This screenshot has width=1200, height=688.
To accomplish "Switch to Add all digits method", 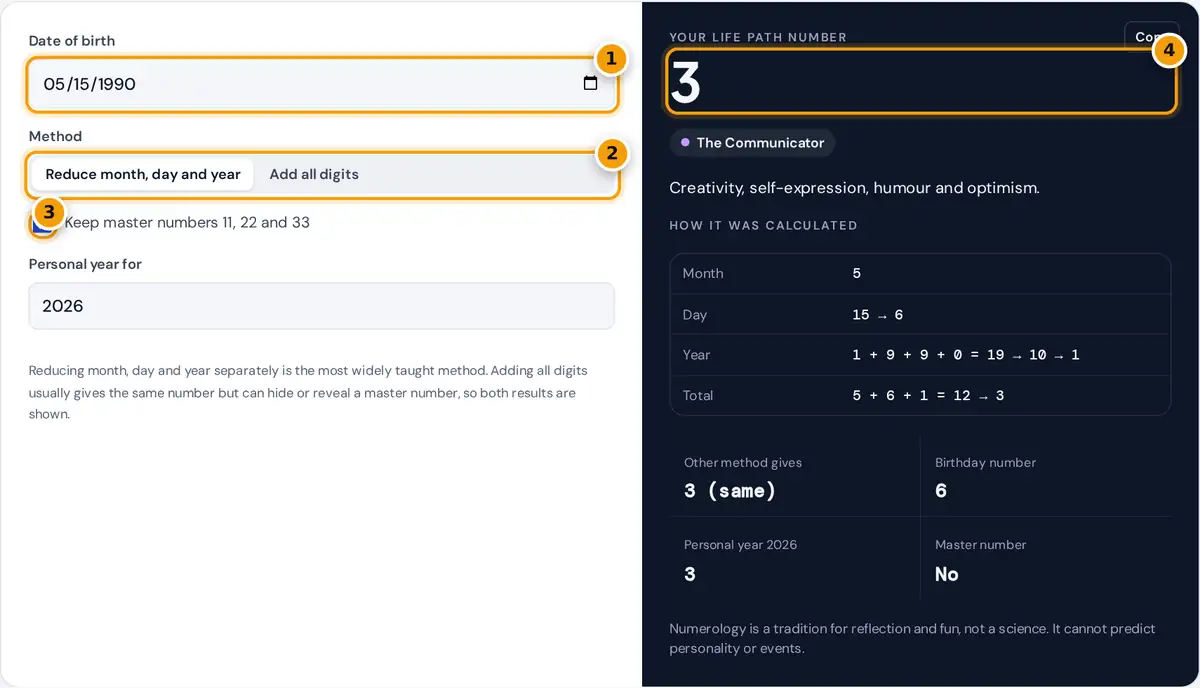I will (314, 174).
